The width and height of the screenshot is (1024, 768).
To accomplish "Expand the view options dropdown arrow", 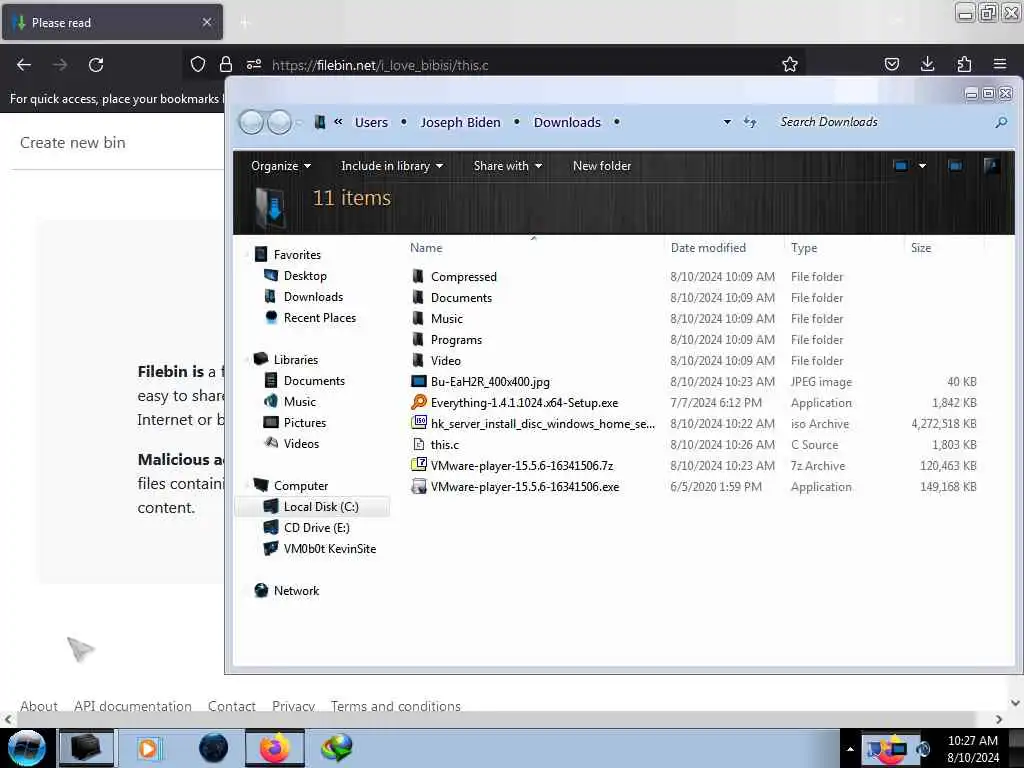I will pos(922,166).
